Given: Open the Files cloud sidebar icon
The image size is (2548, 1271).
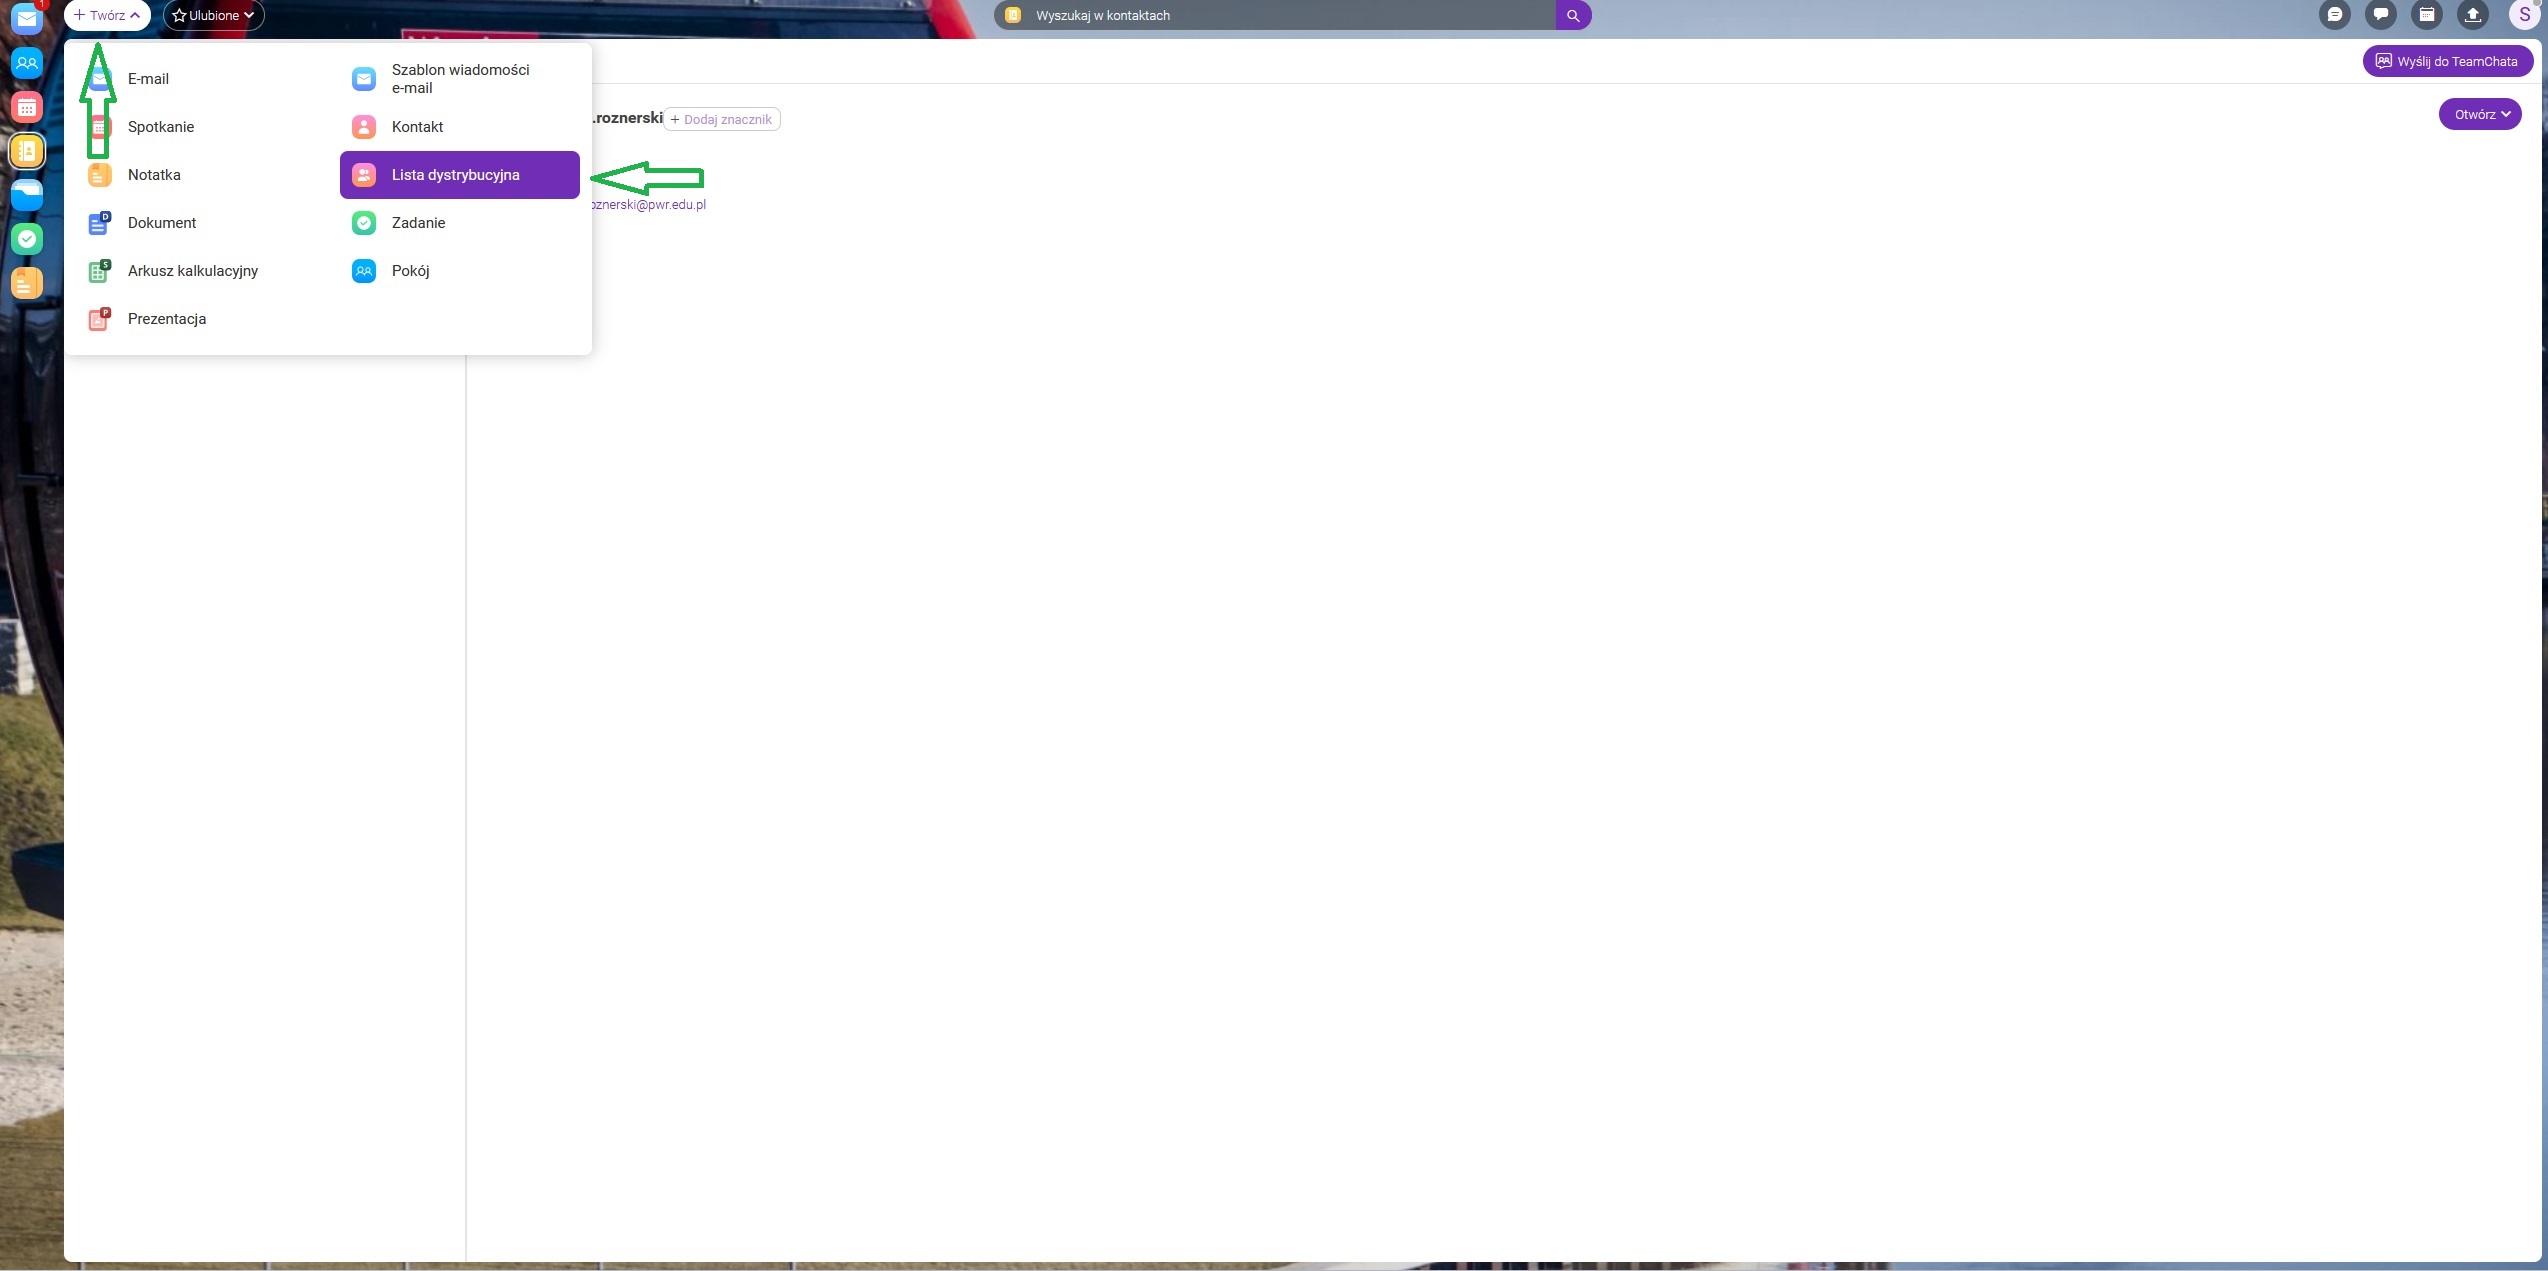Looking at the screenshot, I should [27, 194].
